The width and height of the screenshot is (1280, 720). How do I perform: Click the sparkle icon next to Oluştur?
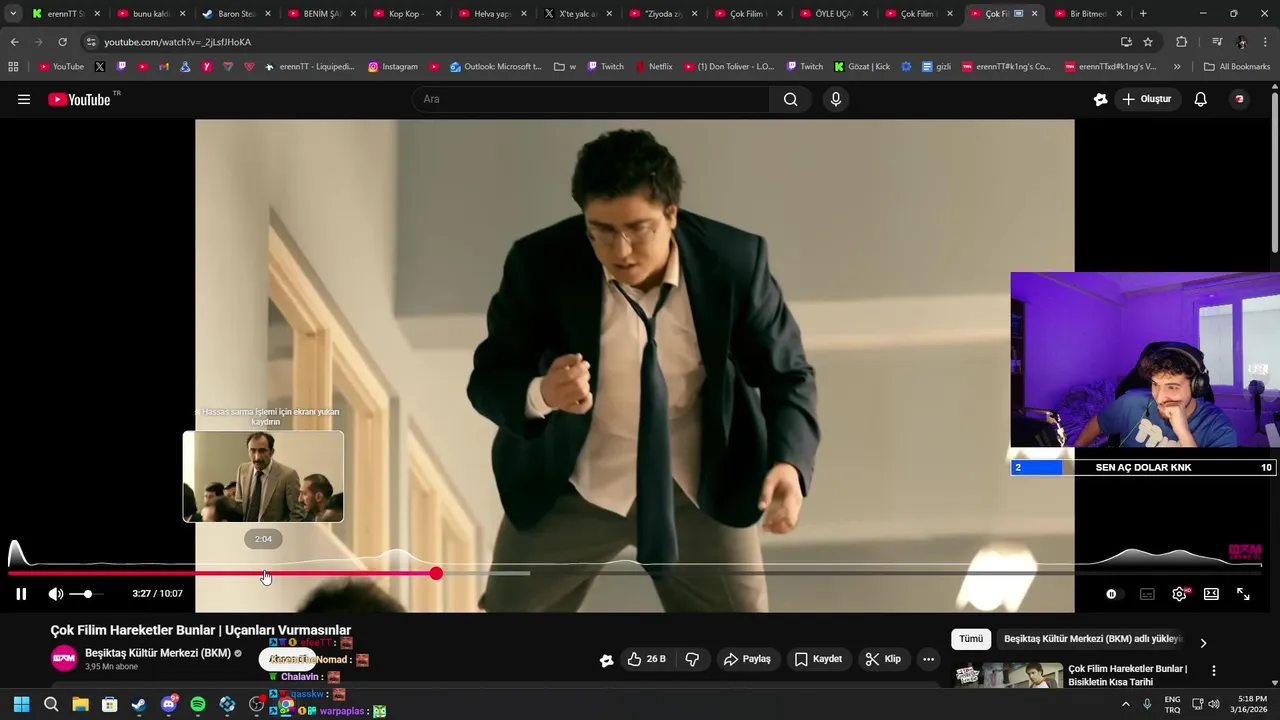tap(1101, 99)
